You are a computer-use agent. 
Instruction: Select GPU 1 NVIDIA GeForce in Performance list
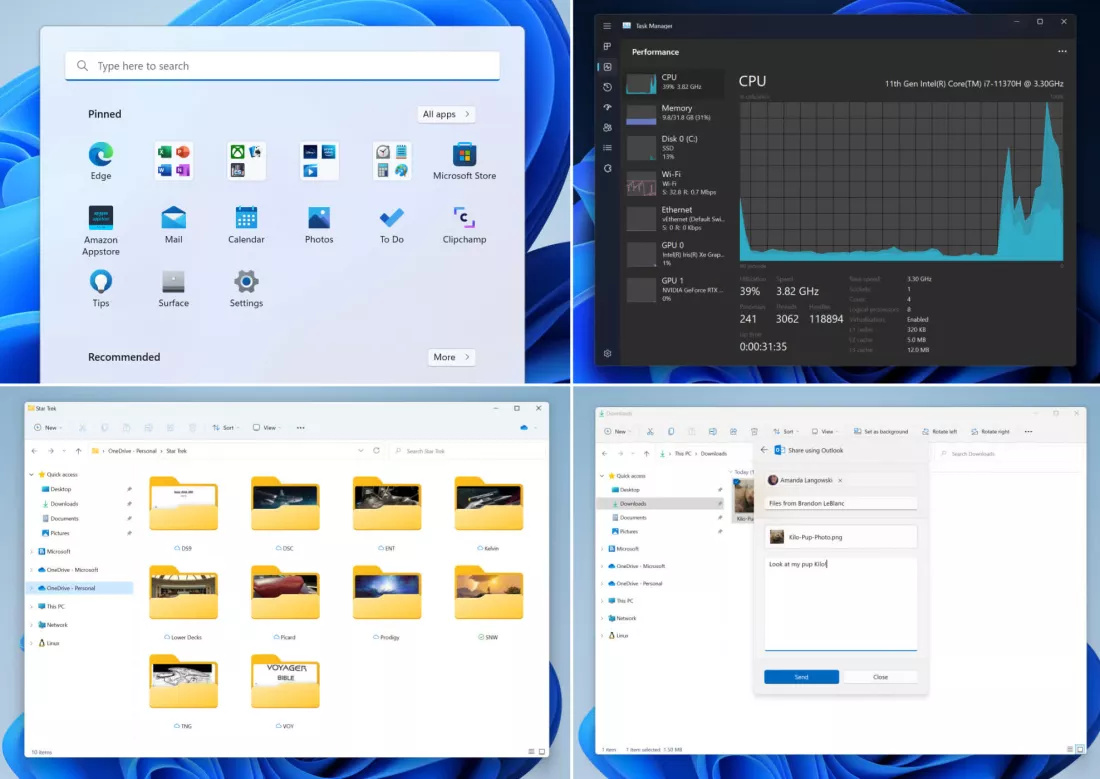(x=676, y=289)
